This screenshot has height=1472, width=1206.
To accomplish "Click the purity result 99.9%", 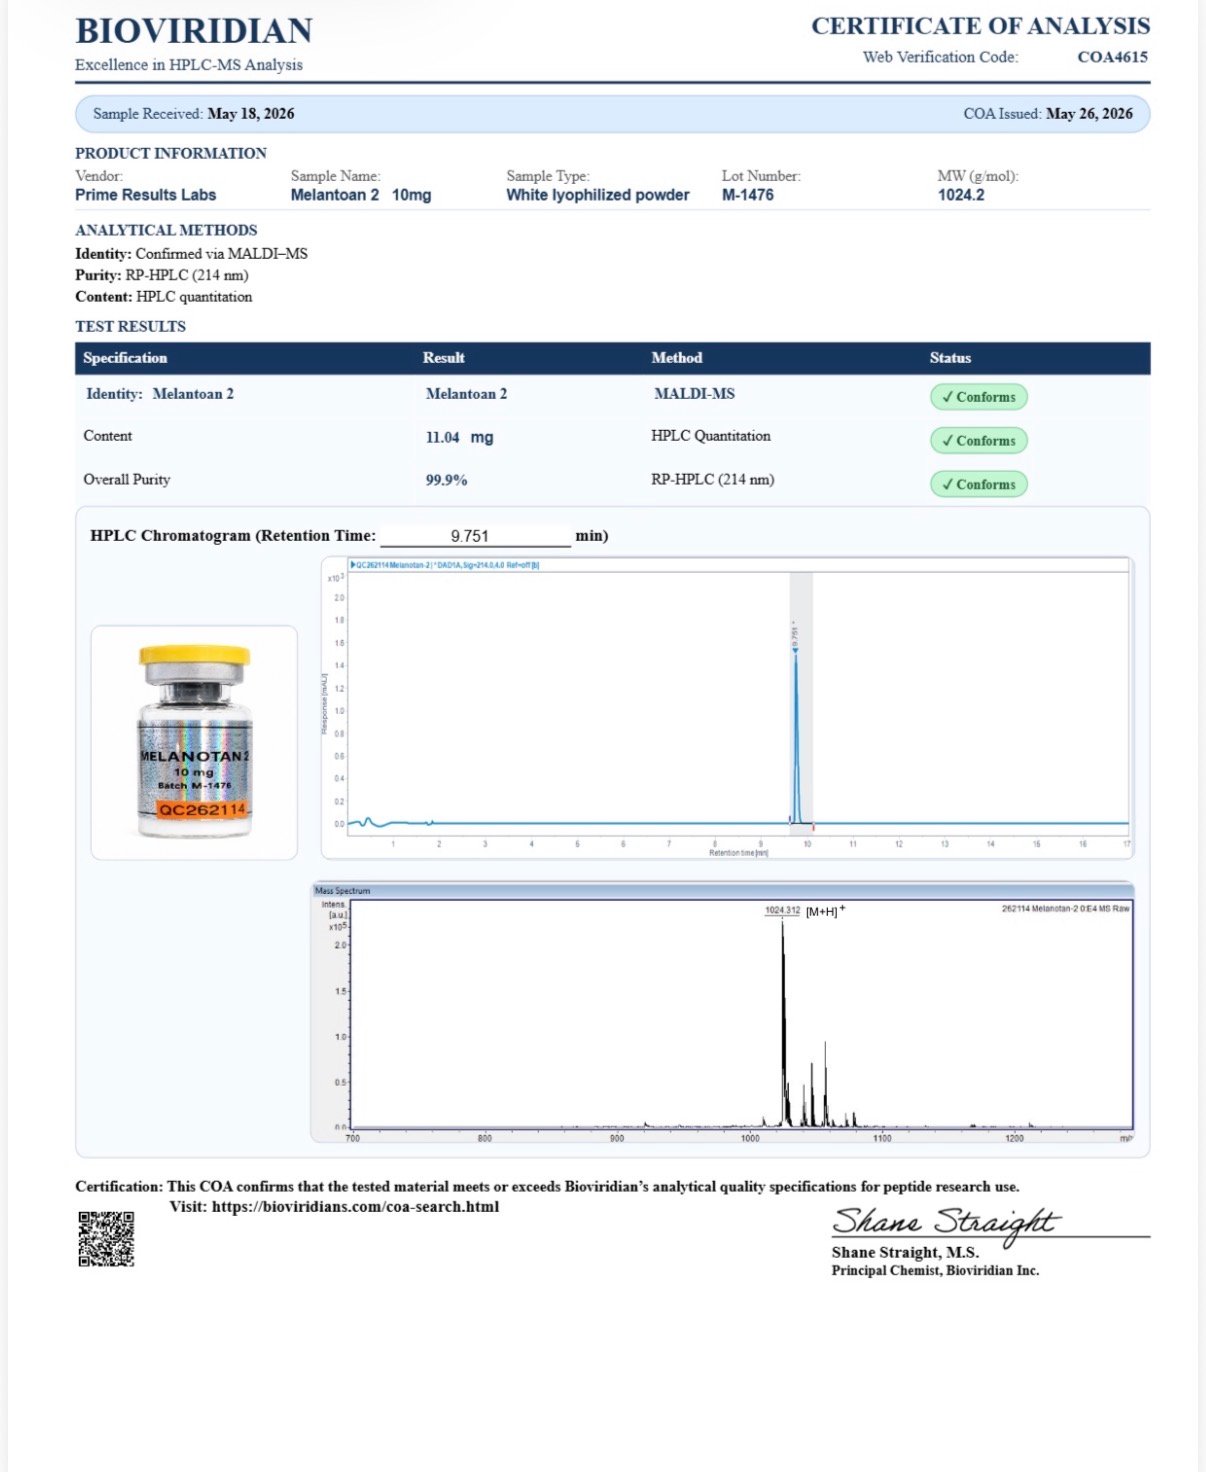I will coord(447,480).
